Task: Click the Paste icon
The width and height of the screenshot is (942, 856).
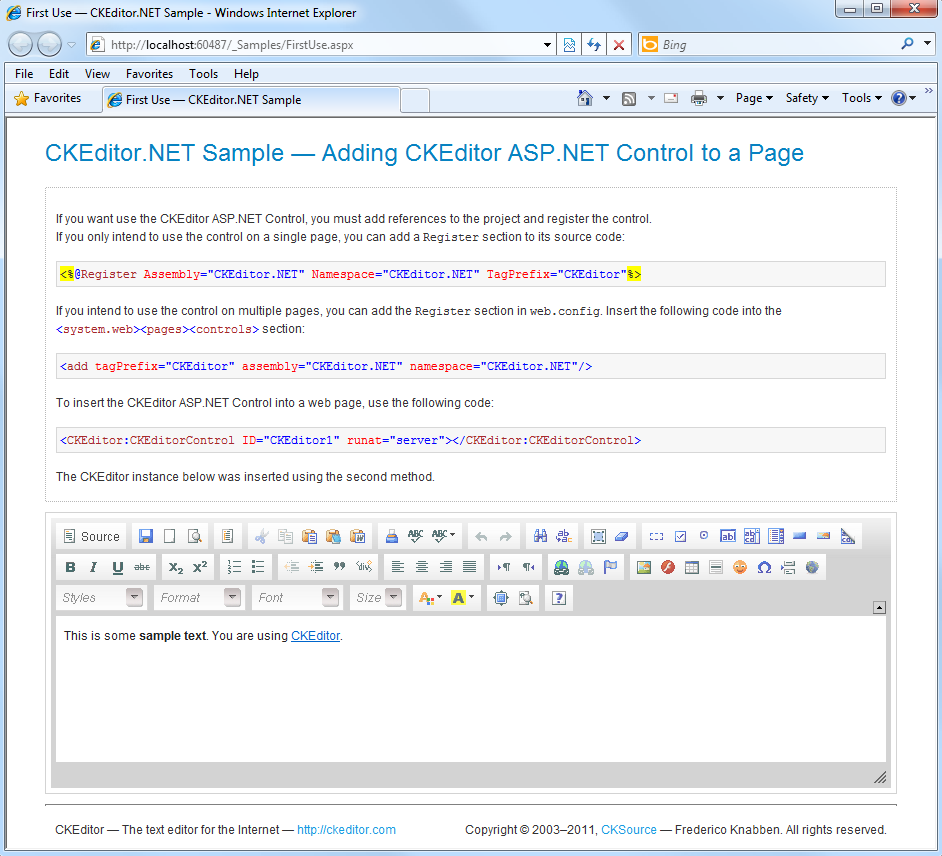Action: click(x=309, y=536)
